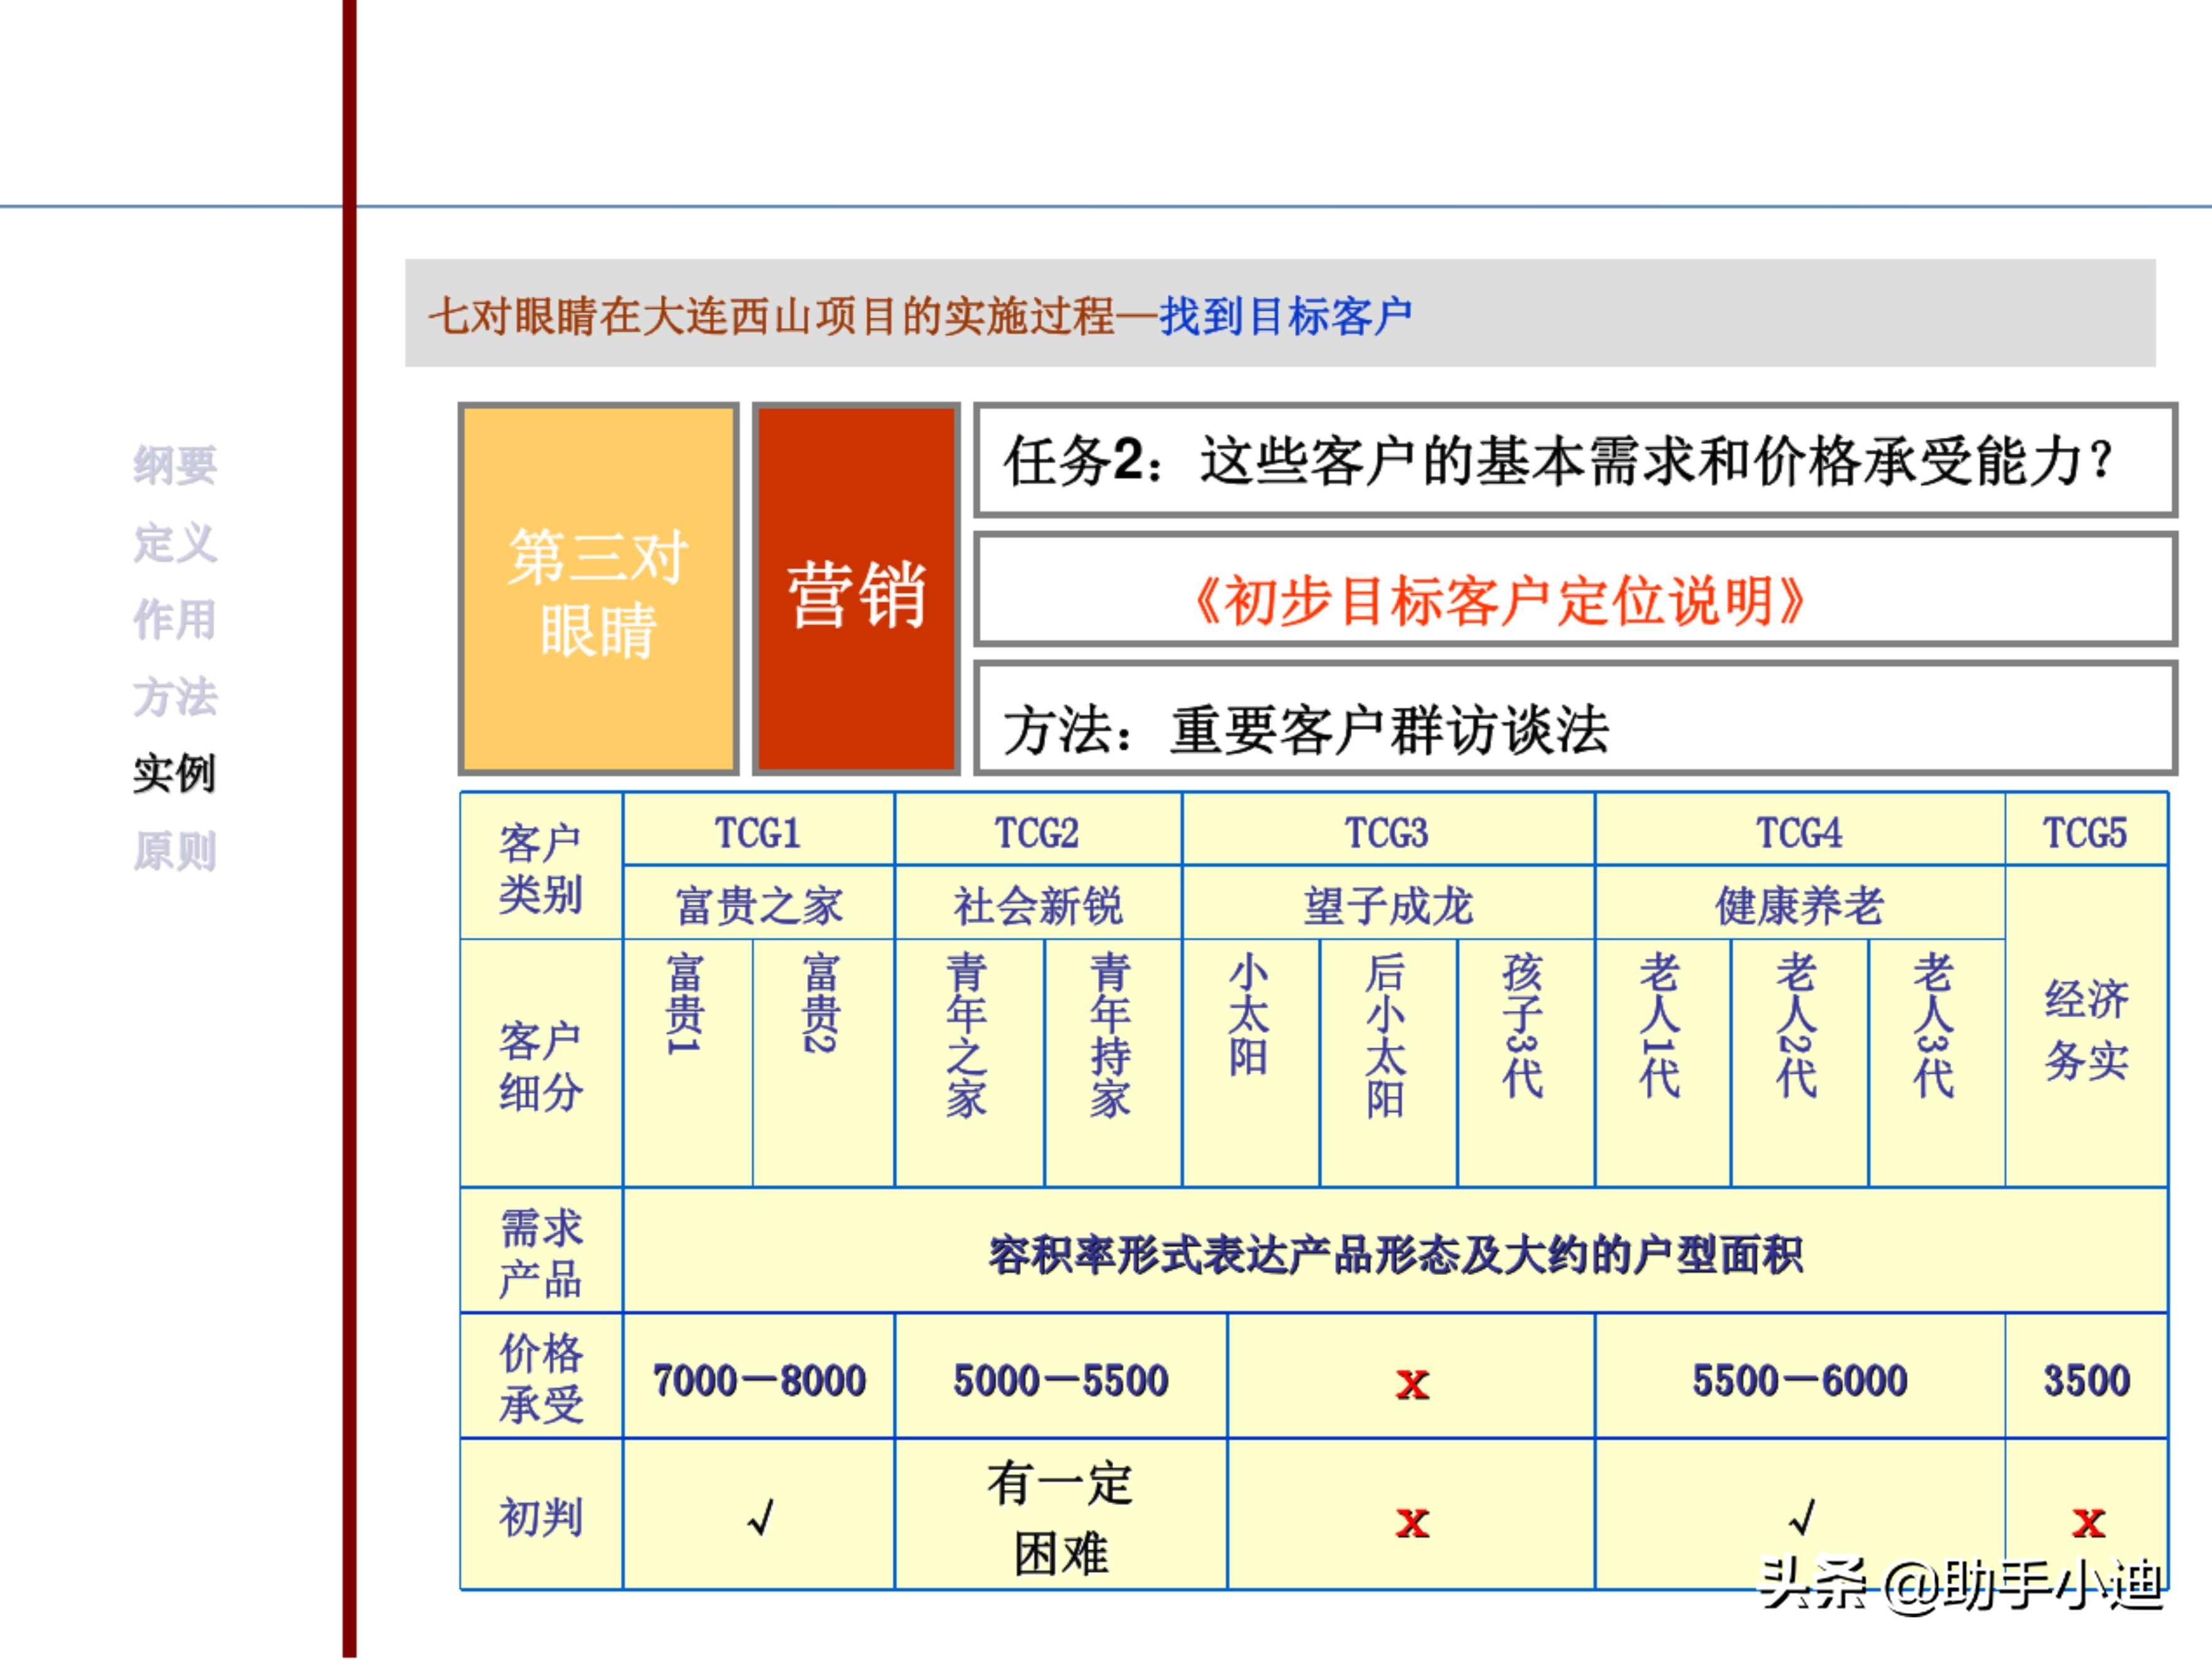Select the 纲要 sidebar item

pos(175,466)
